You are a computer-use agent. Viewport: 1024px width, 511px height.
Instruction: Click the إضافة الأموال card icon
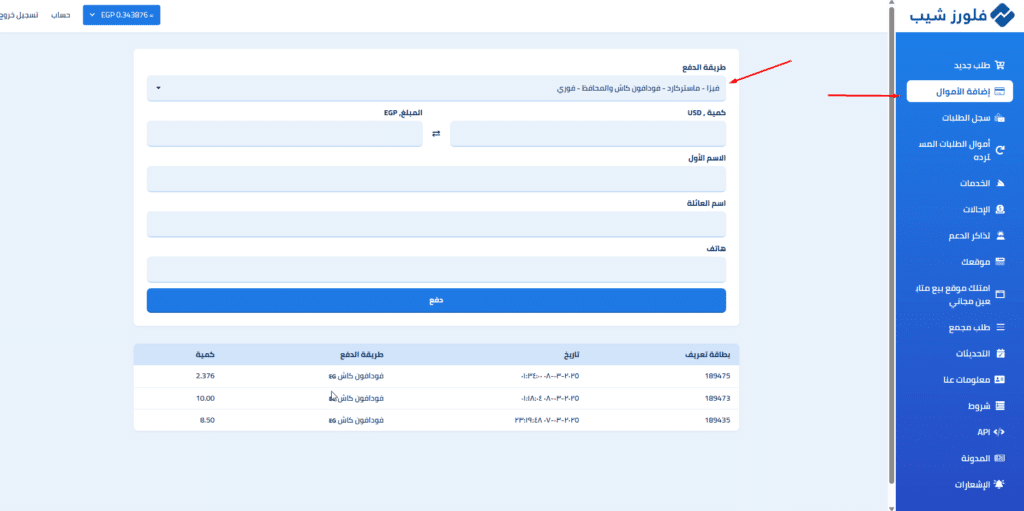pos(1000,92)
